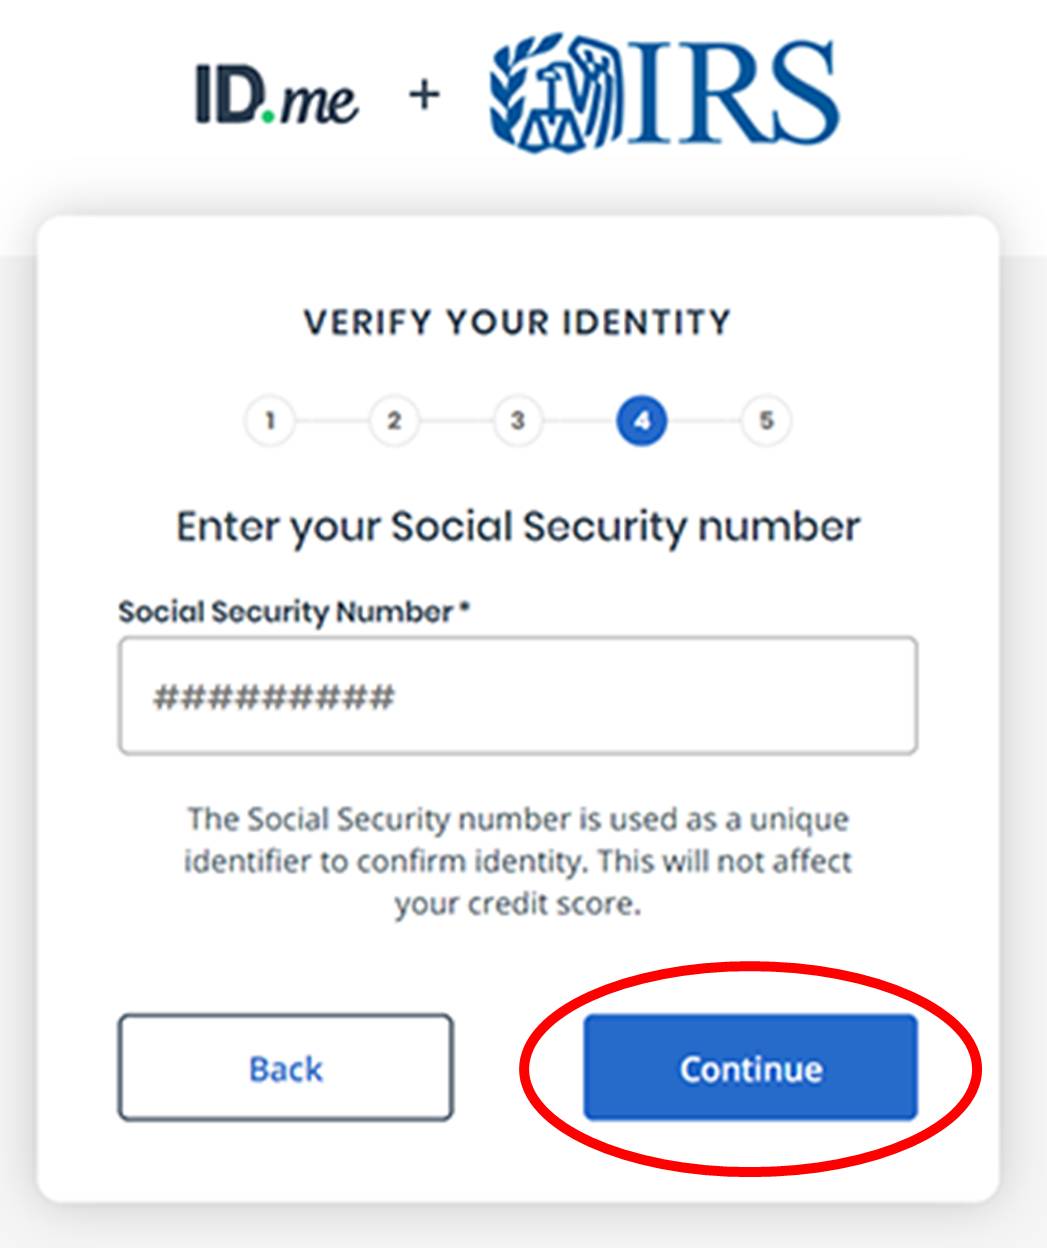This screenshot has width=1047, height=1248.
Task: Jump to step 2 indicator
Action: coord(393,421)
